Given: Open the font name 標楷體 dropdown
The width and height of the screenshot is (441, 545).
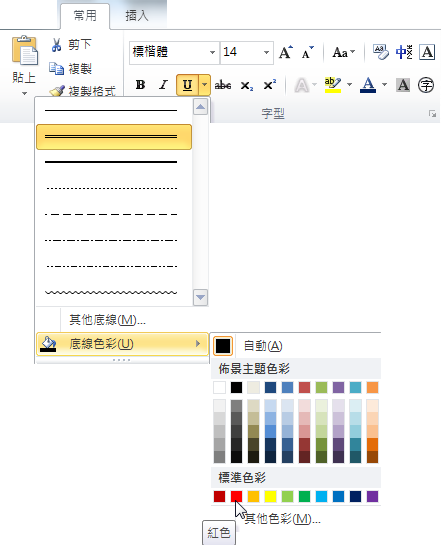Looking at the screenshot, I should pyautogui.click(x=212, y=53).
